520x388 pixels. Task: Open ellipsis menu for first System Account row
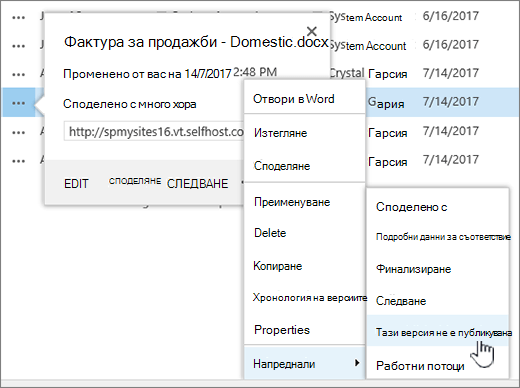pos(18,17)
